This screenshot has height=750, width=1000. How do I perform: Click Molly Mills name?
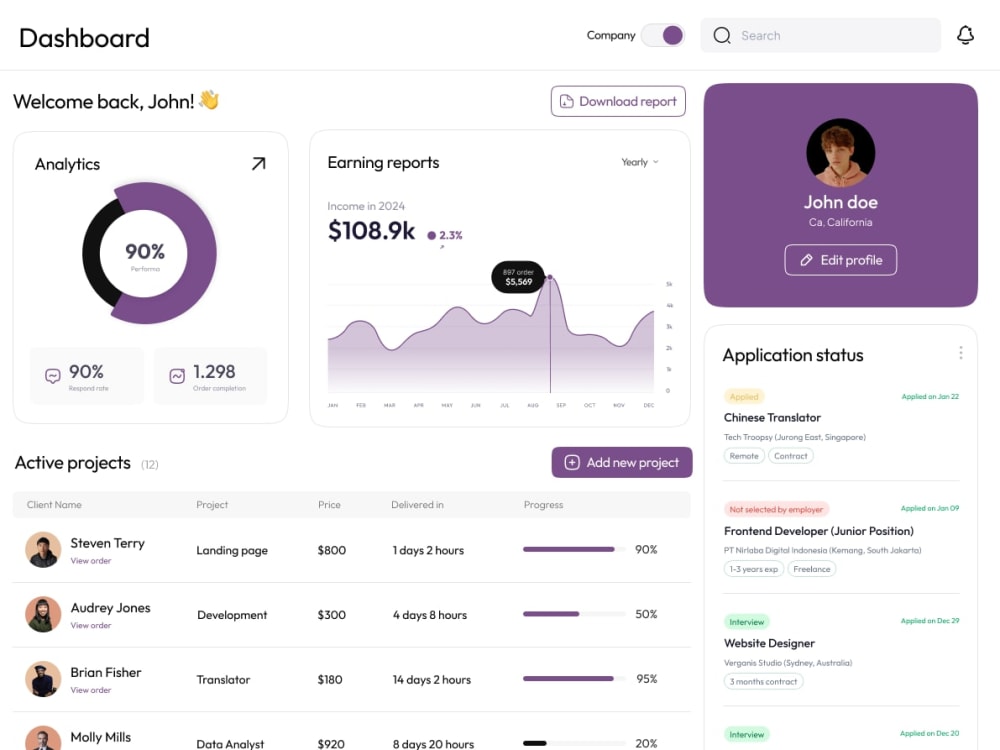click(x=101, y=737)
